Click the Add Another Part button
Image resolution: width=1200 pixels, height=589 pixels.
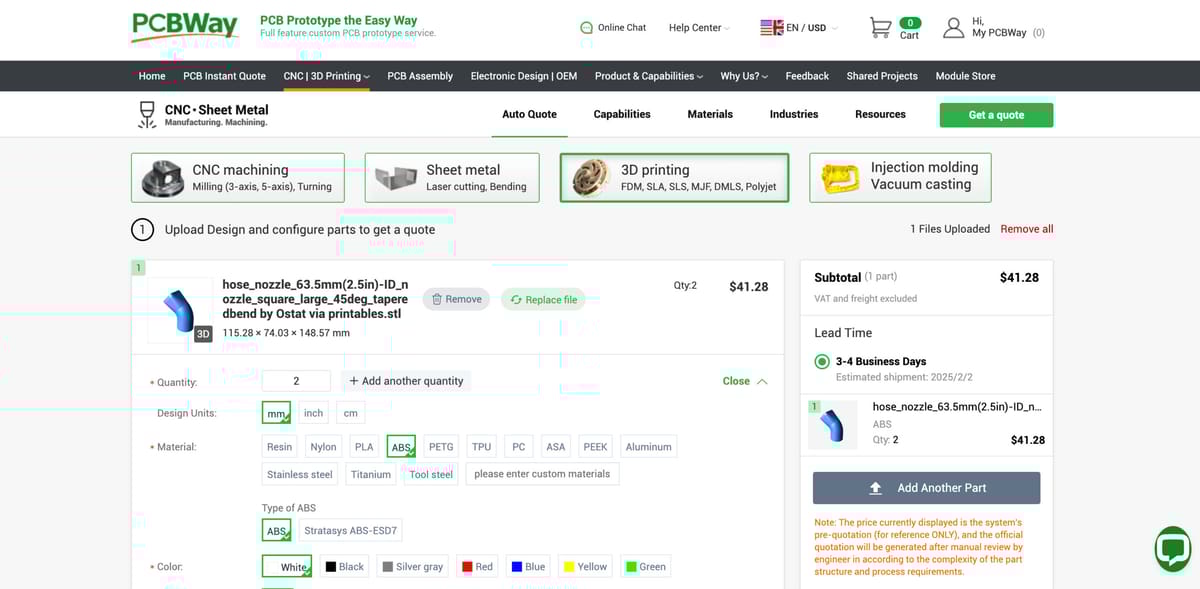point(926,488)
